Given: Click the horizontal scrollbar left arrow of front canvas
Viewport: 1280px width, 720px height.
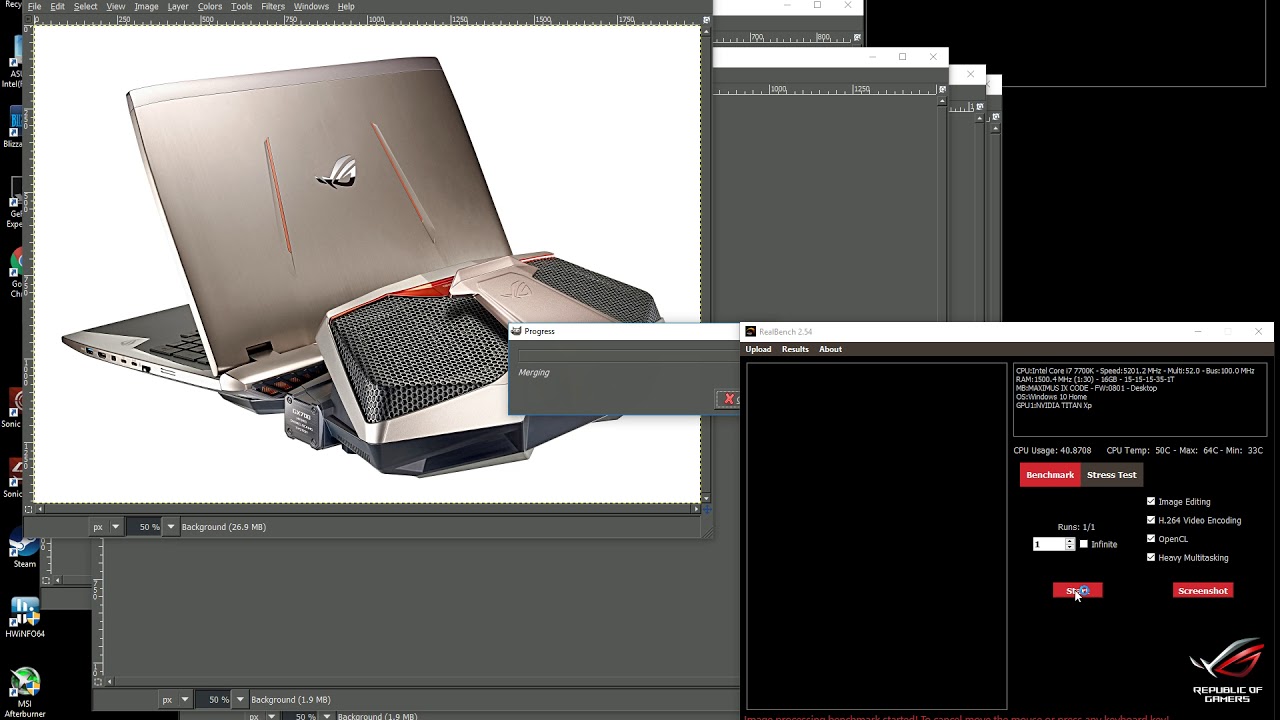Looking at the screenshot, I should [x=39, y=509].
